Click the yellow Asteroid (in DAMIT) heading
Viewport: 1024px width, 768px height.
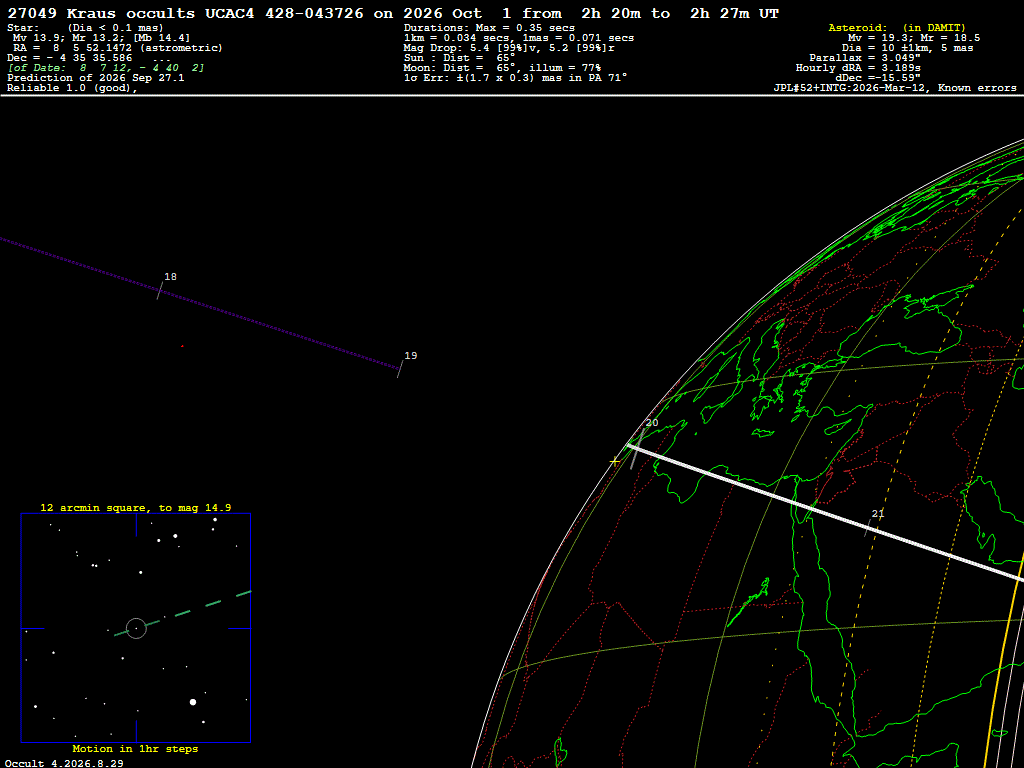click(897, 27)
